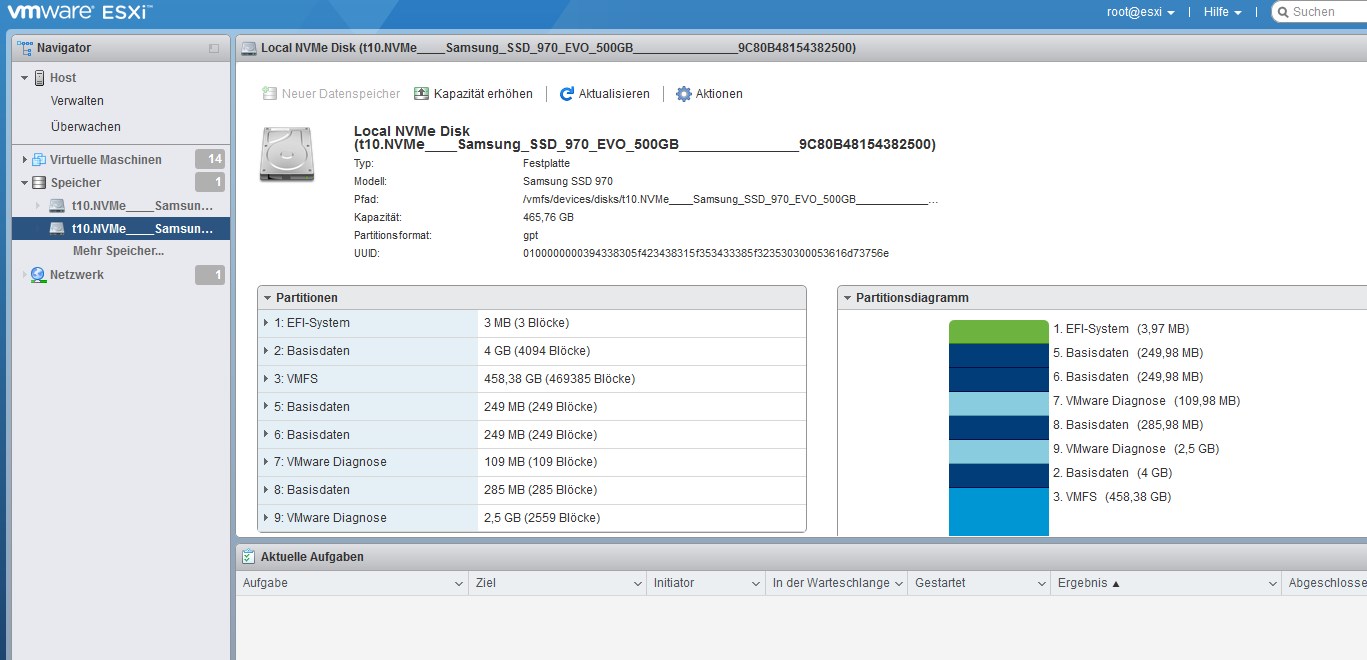
Task: Open Aktionen via the gear icon
Action: tap(684, 94)
